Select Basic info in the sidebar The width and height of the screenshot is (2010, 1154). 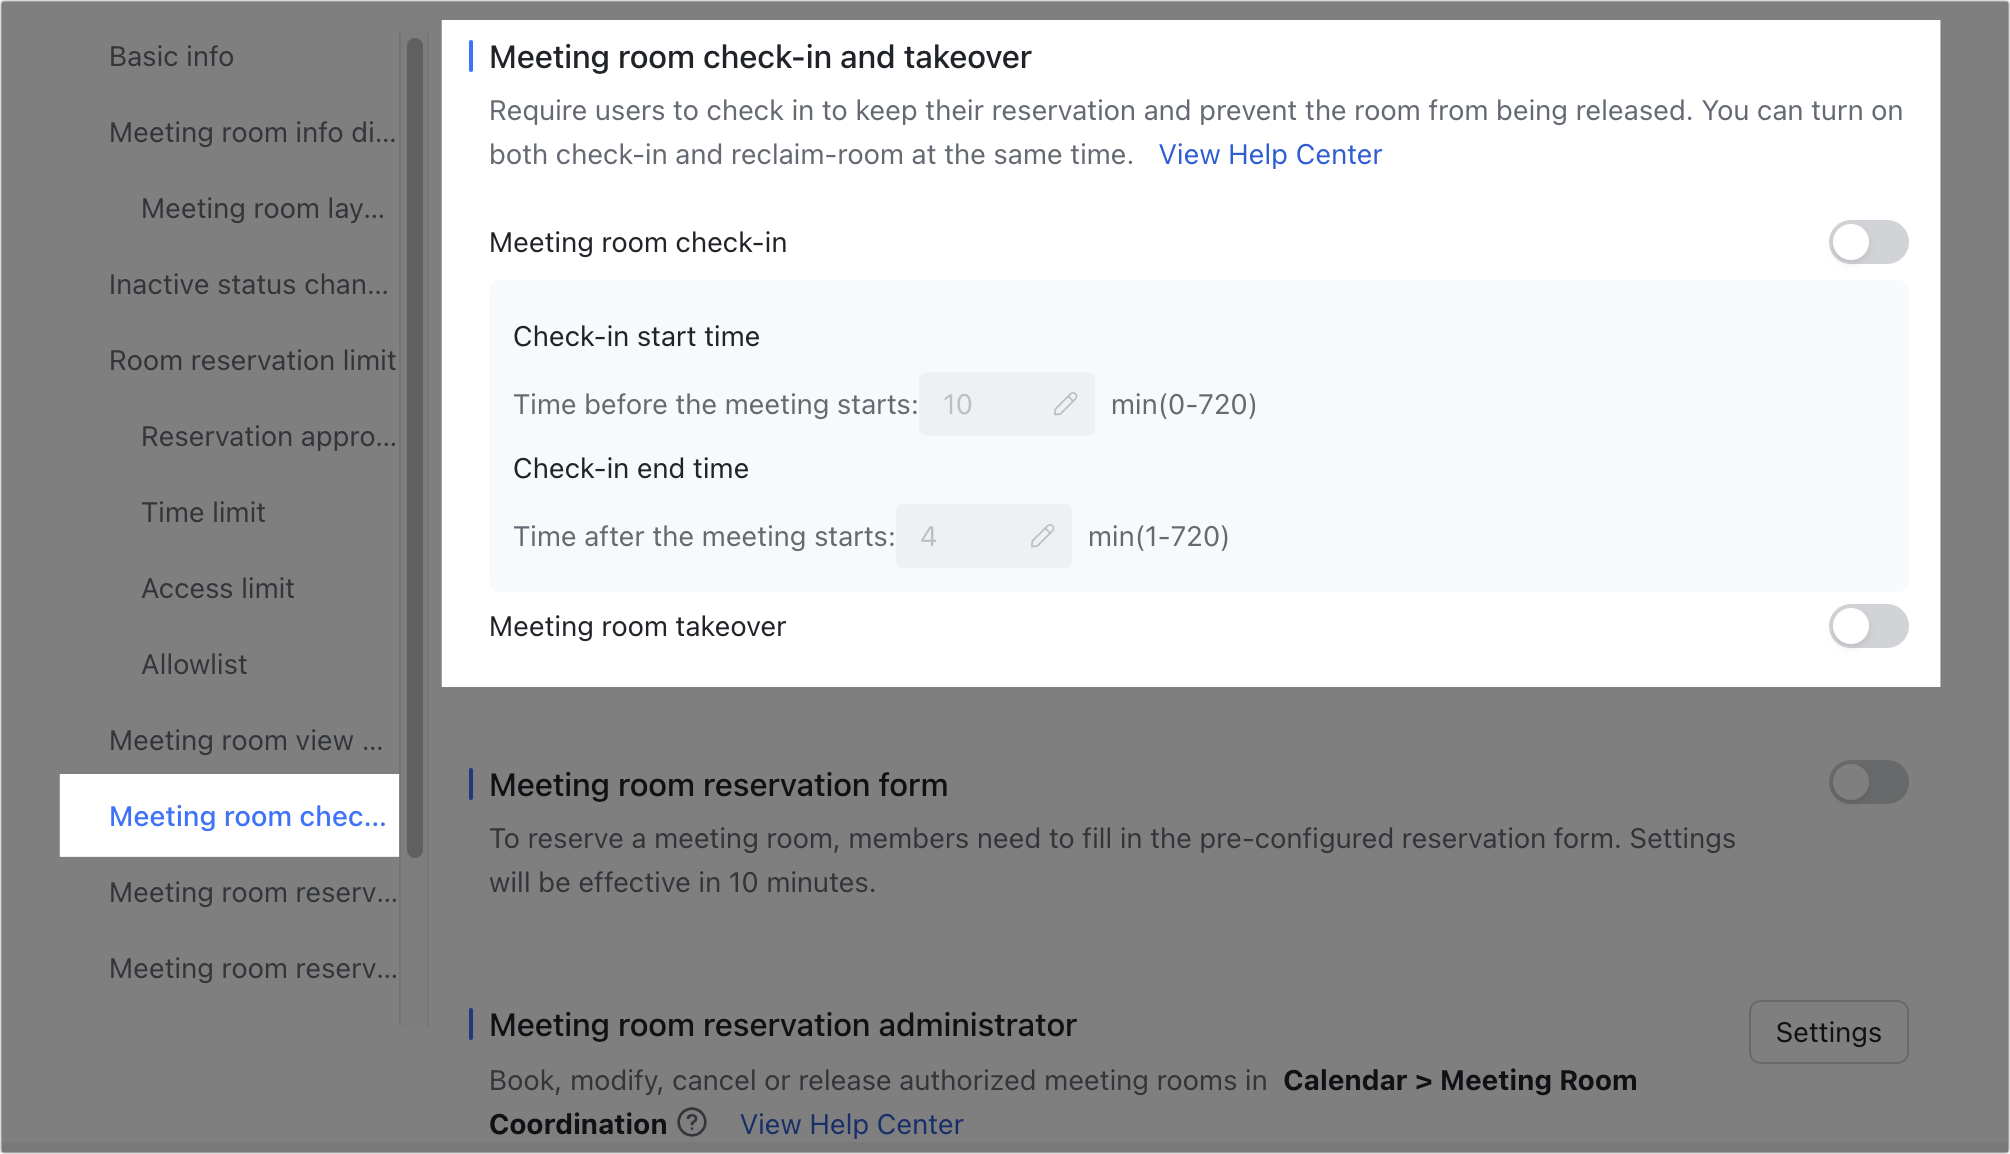click(170, 56)
